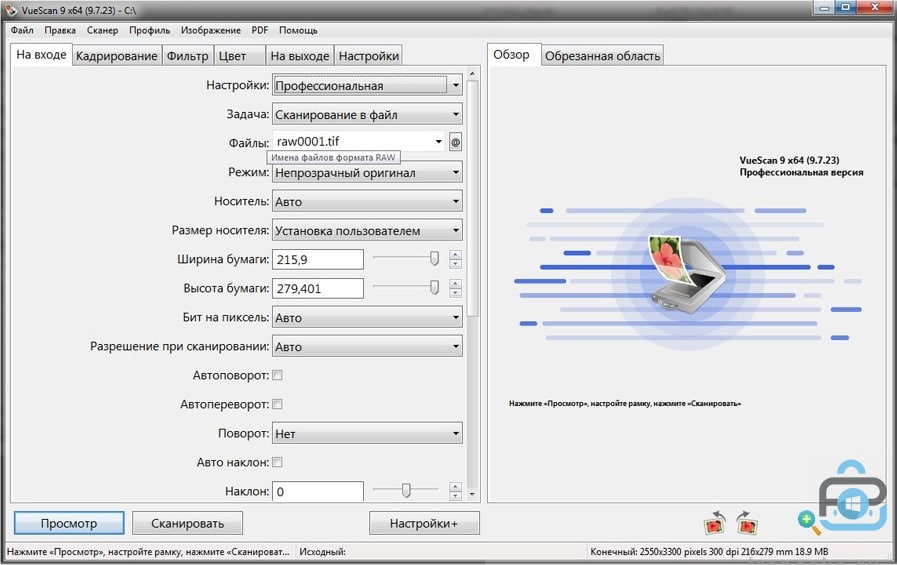The image size is (897, 565).
Task: Click the Просмотр button
Action: click(69, 523)
